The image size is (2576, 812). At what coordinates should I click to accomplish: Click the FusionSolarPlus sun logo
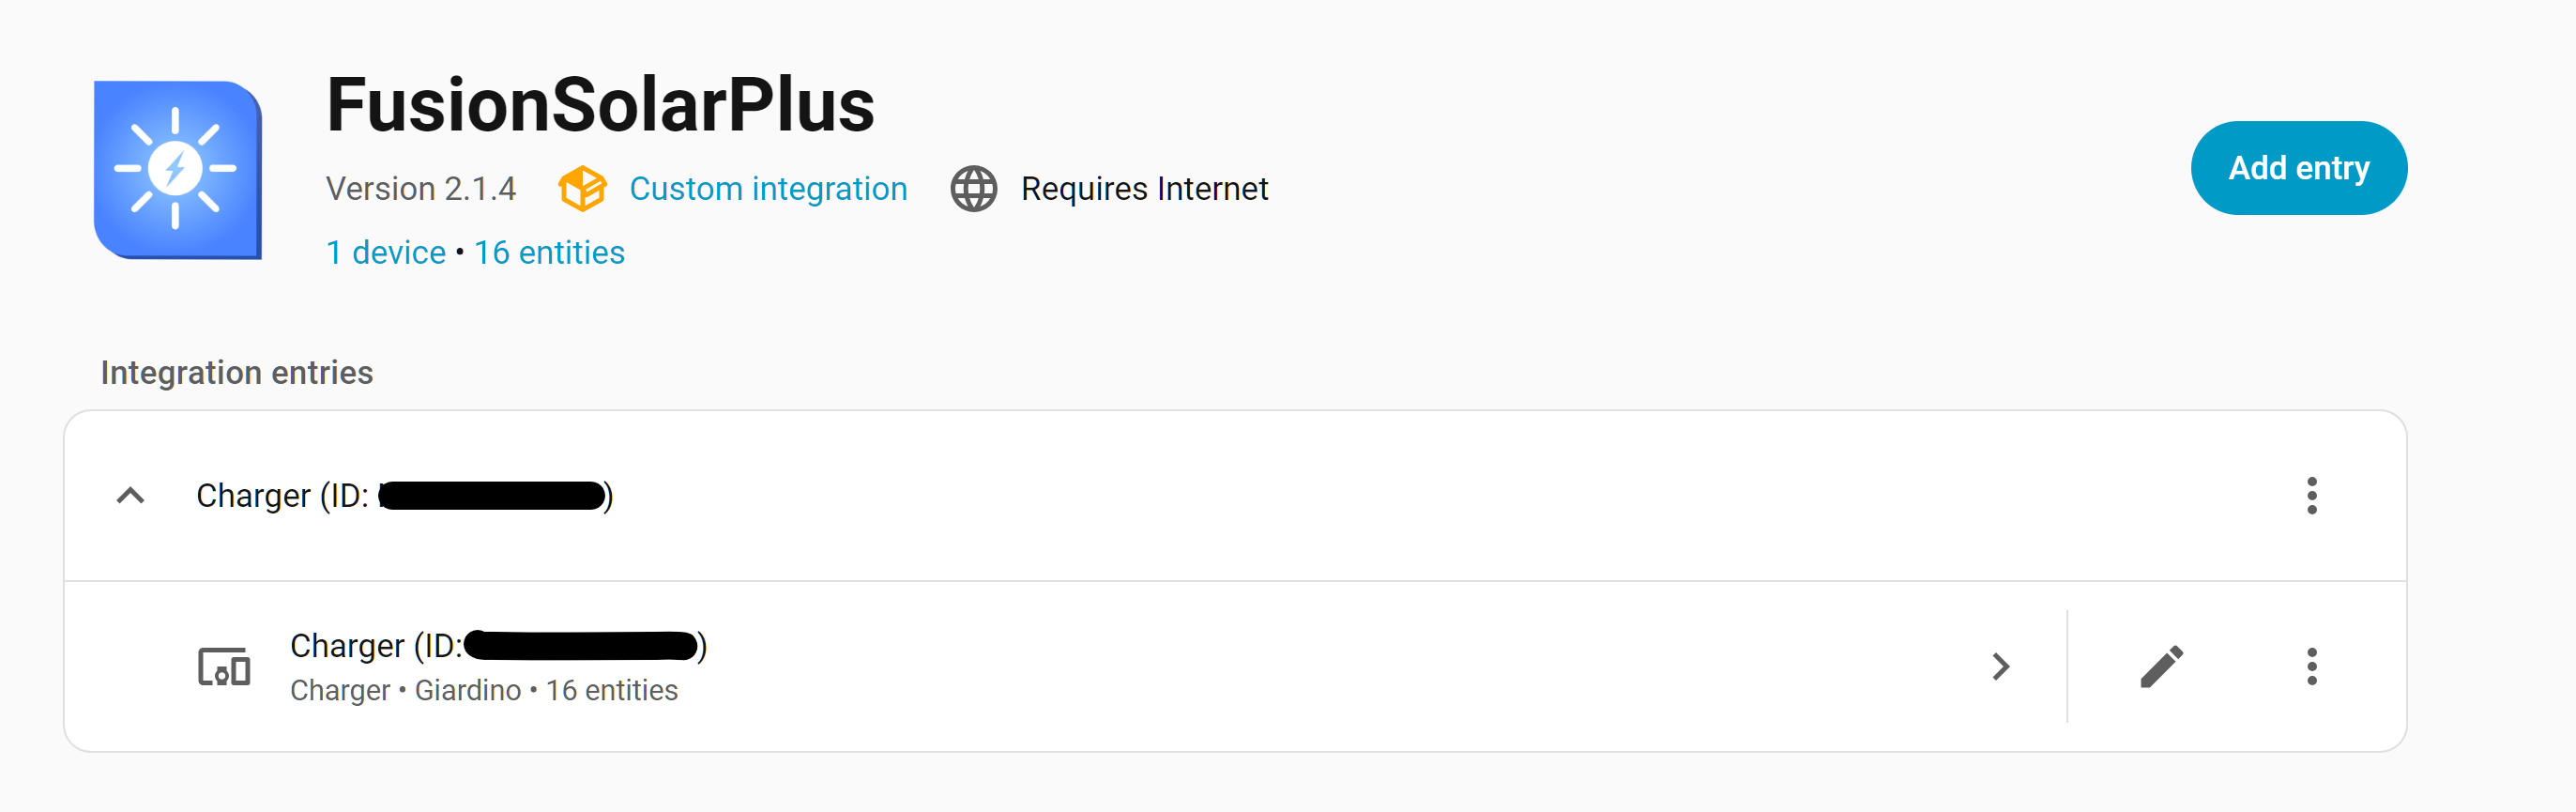pyautogui.click(x=177, y=169)
